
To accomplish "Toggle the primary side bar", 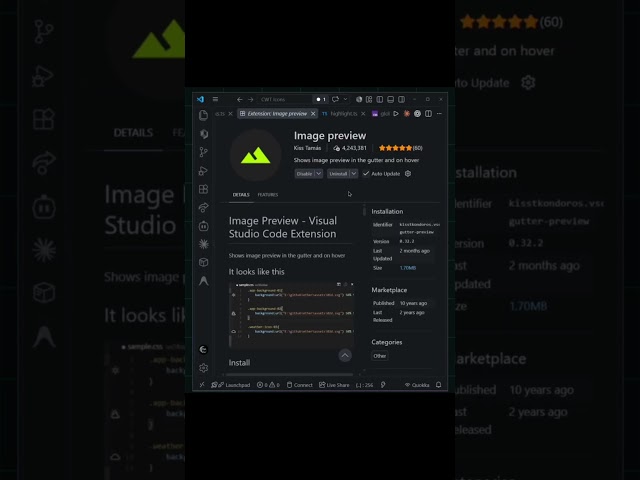I will click(x=380, y=99).
